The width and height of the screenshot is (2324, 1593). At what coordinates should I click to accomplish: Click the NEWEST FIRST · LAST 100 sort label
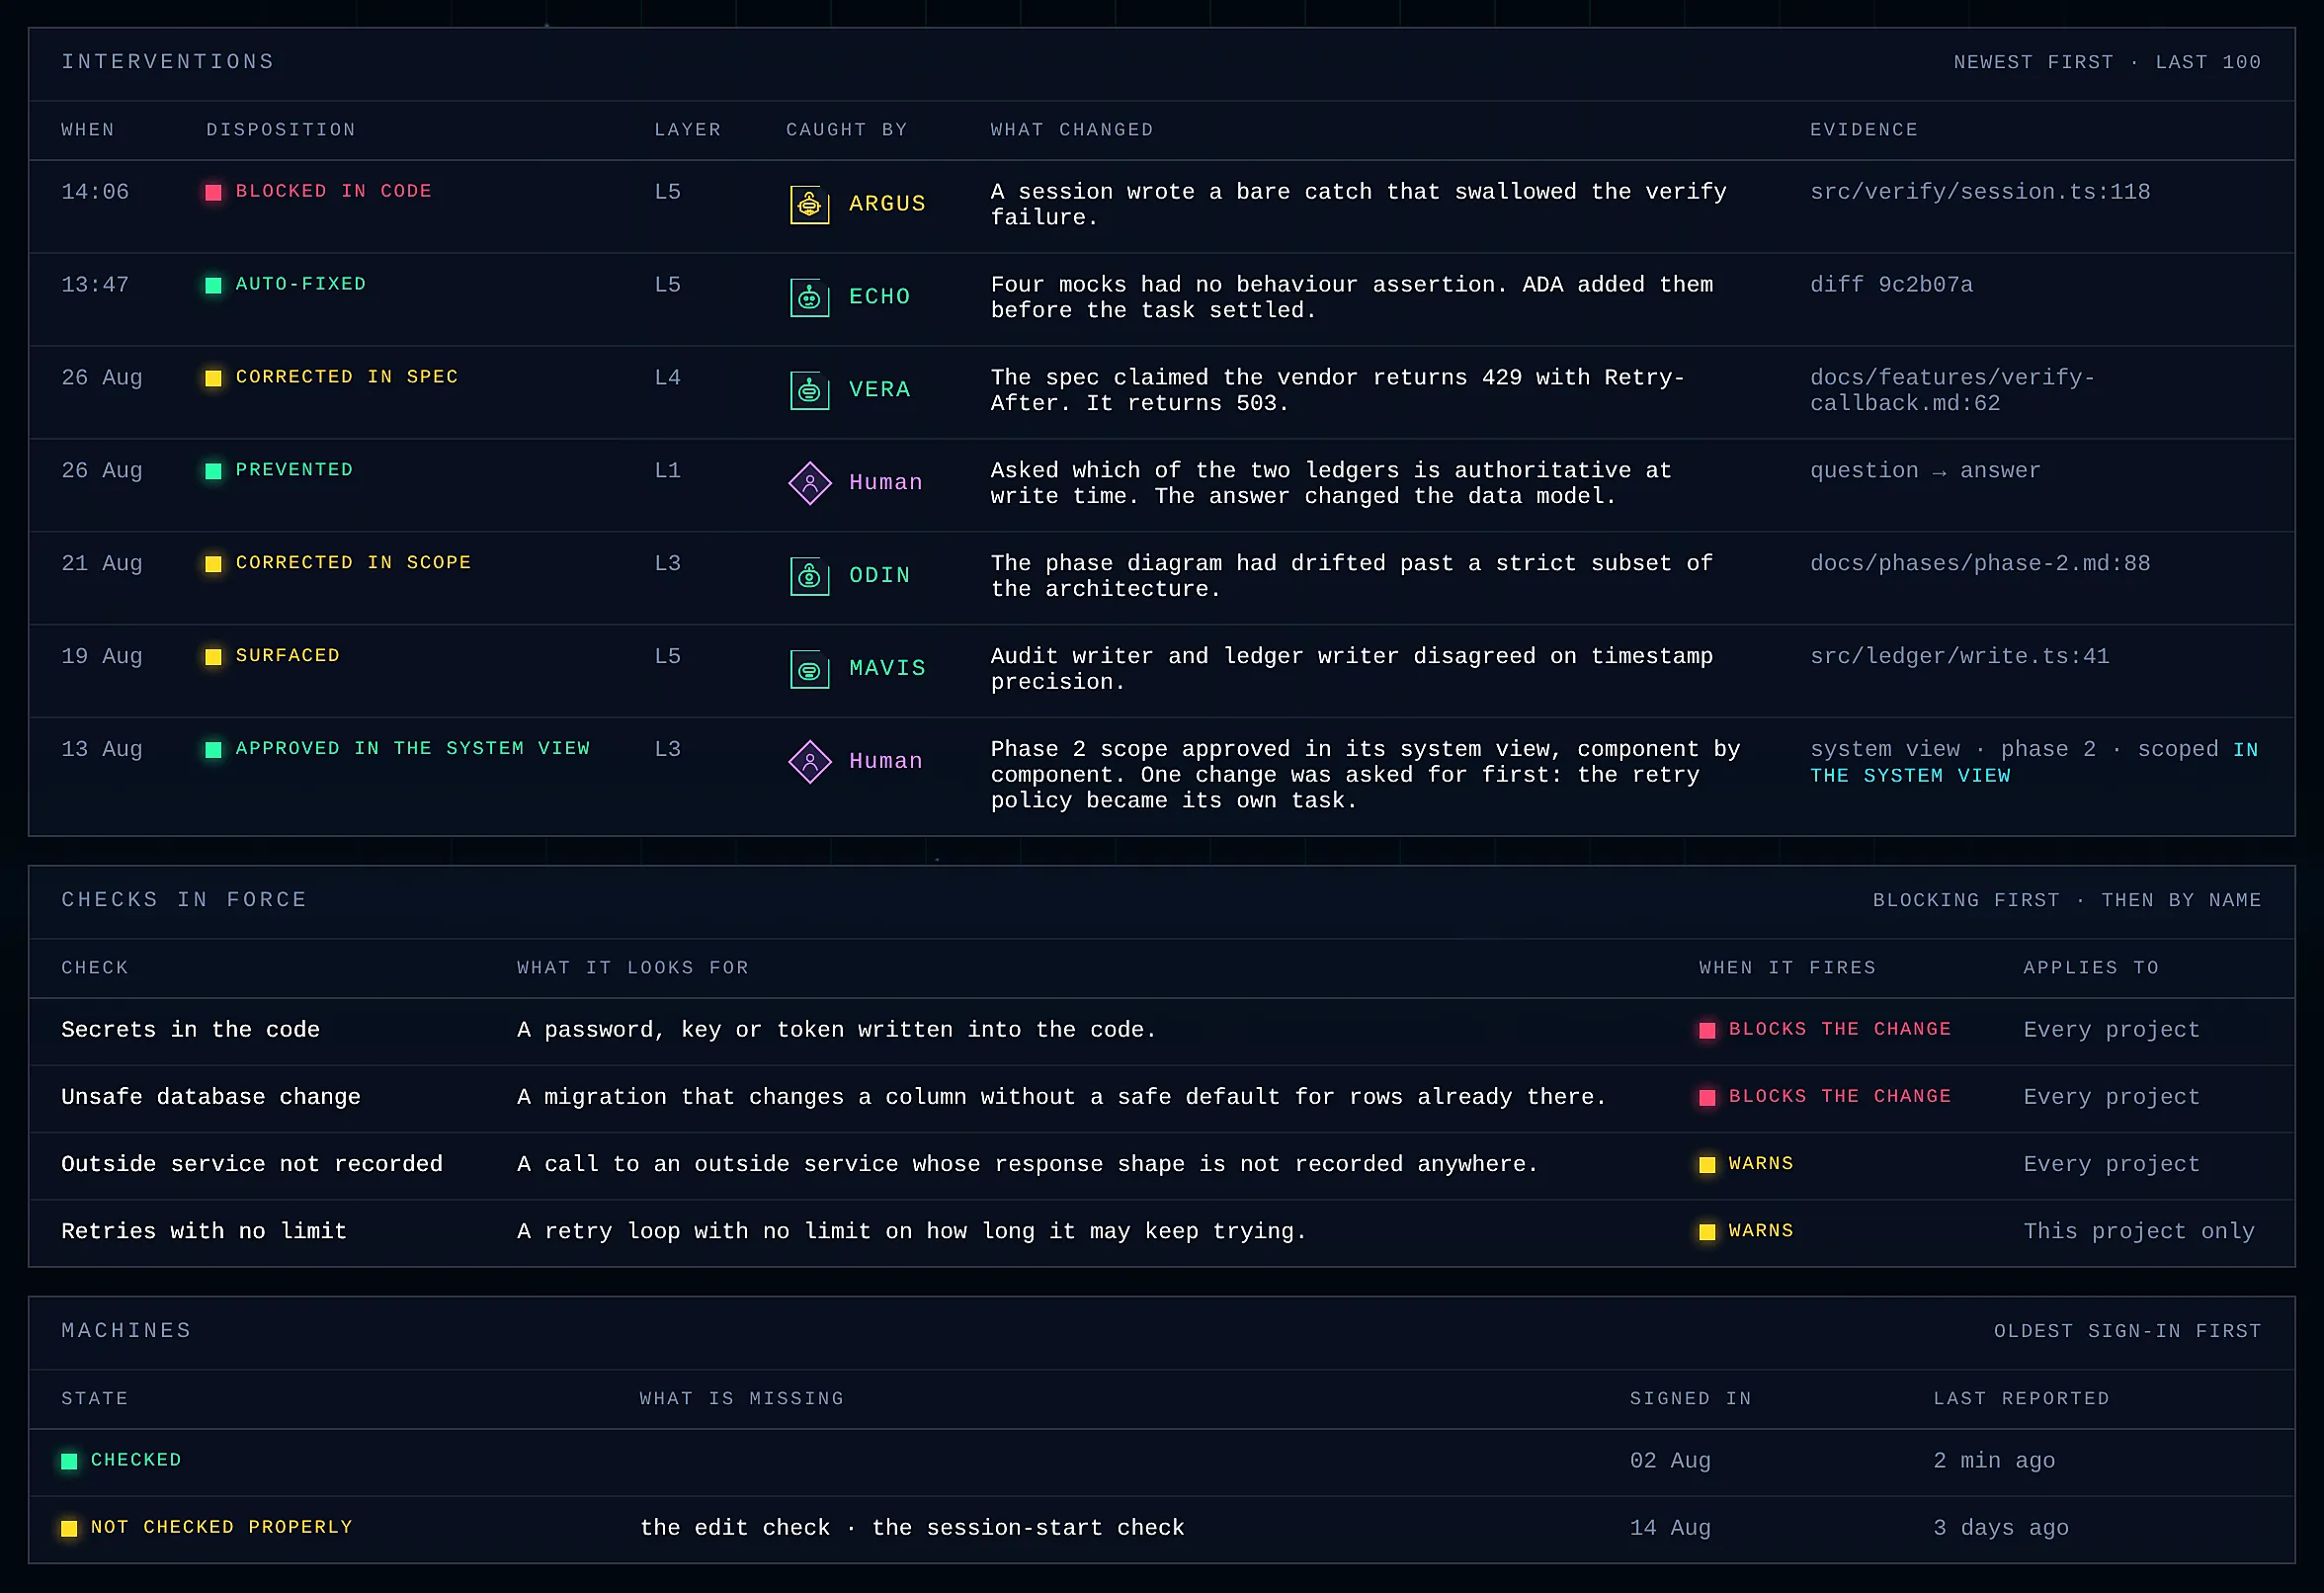[2107, 62]
